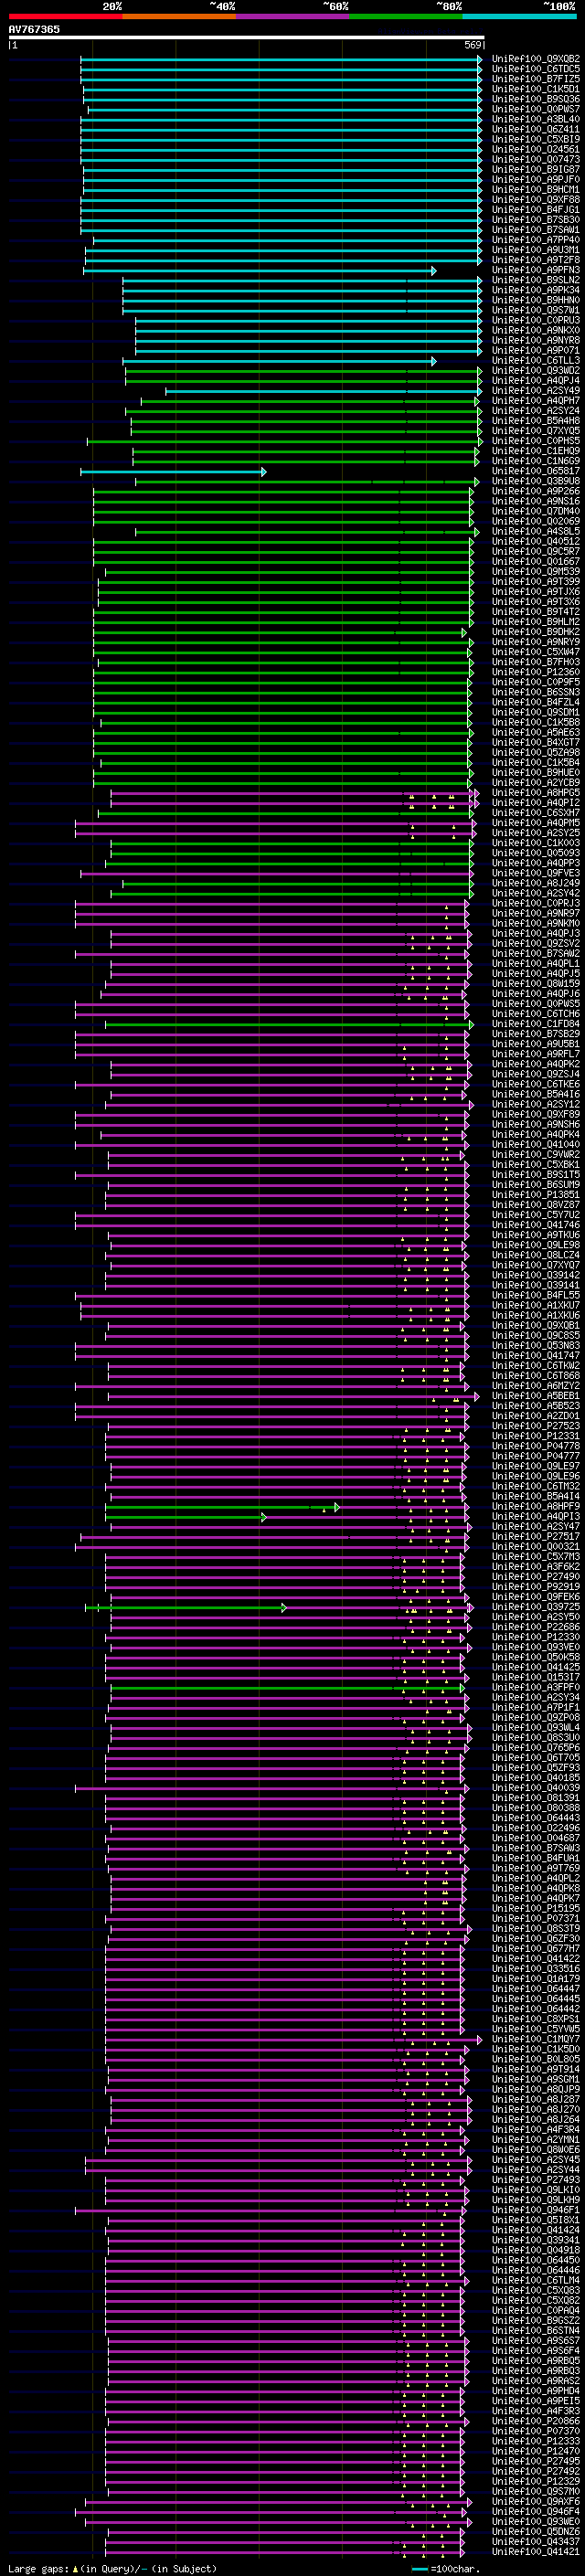Image resolution: width=585 pixels, height=2576 pixels.
Task: Click the red 20% identity legend segment
Action: coord(65,16)
